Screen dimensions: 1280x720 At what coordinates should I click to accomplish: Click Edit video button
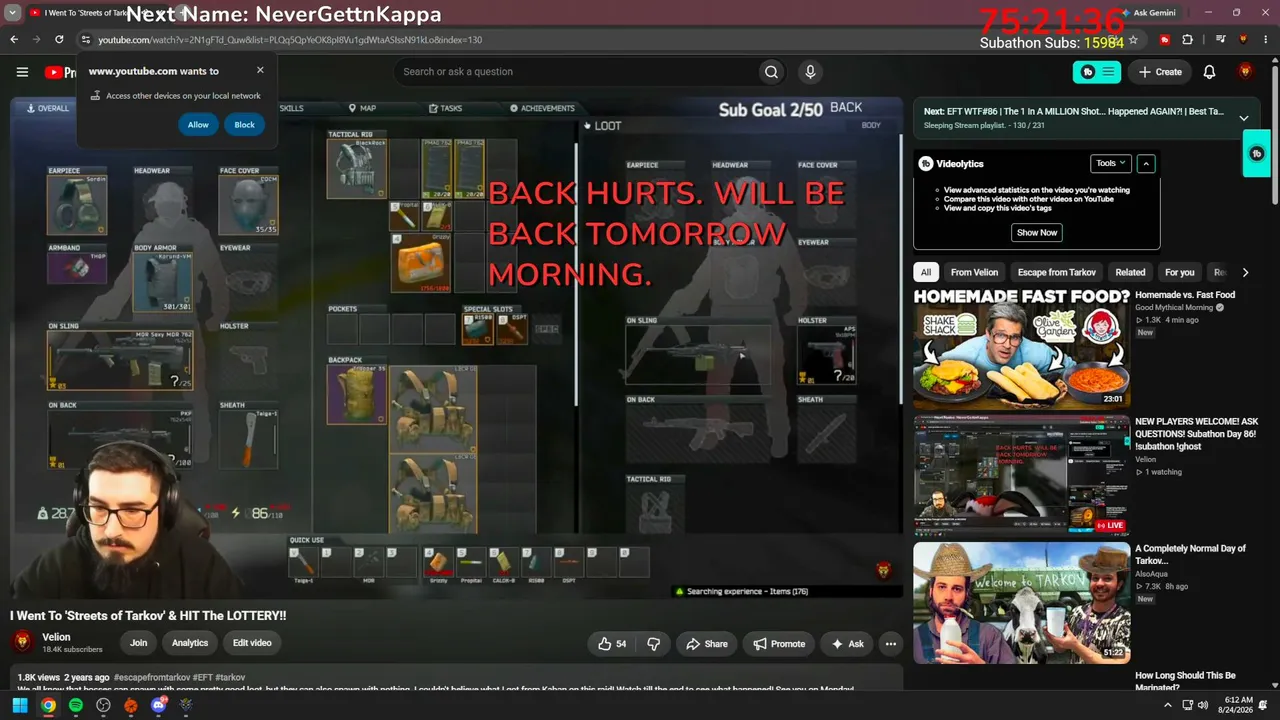[x=253, y=643]
